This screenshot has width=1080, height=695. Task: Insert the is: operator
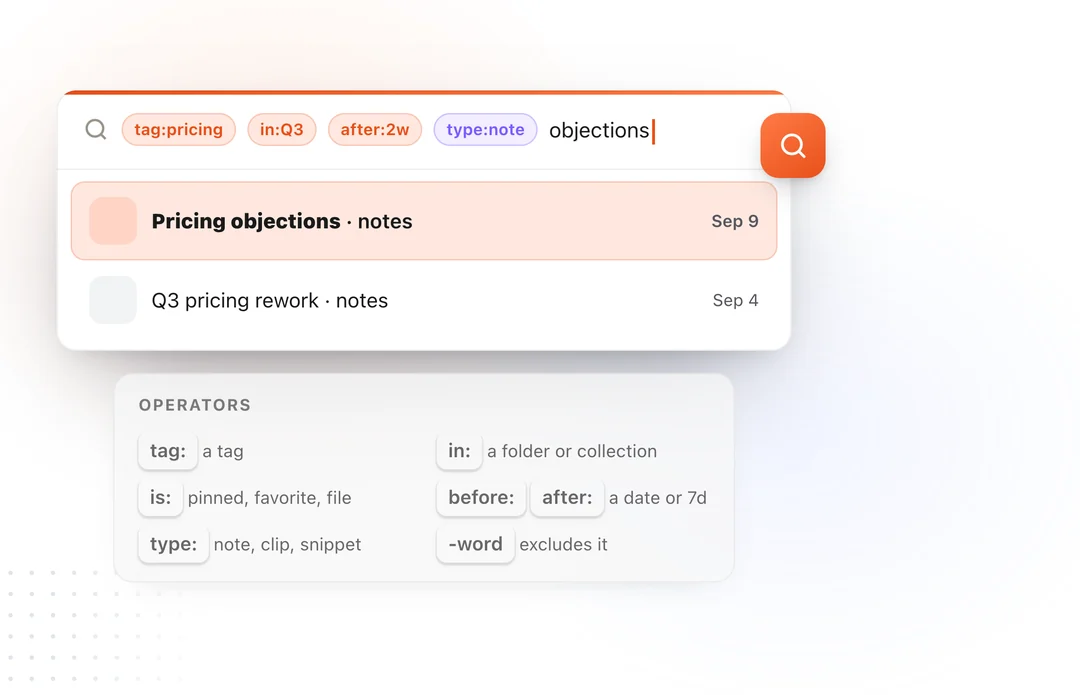(160, 497)
